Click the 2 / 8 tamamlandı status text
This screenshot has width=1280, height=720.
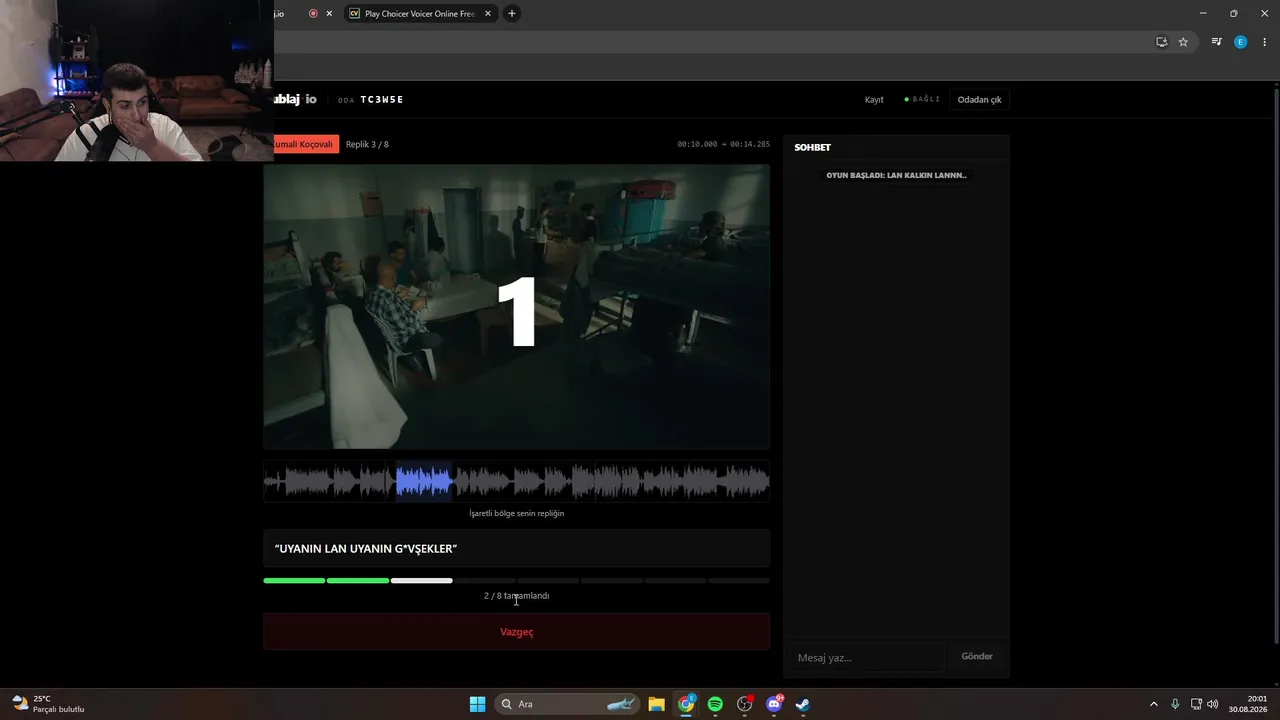point(516,596)
